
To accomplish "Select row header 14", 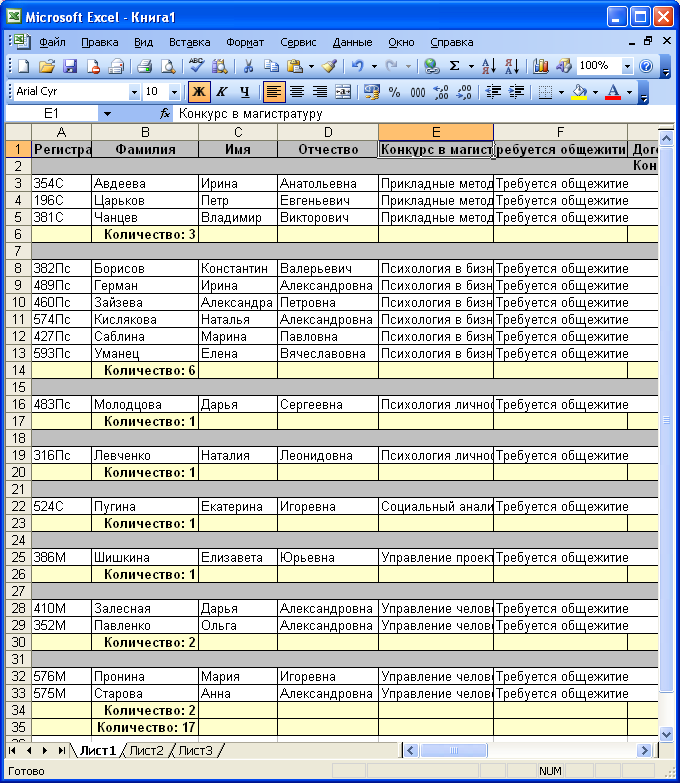I will tap(17, 370).
